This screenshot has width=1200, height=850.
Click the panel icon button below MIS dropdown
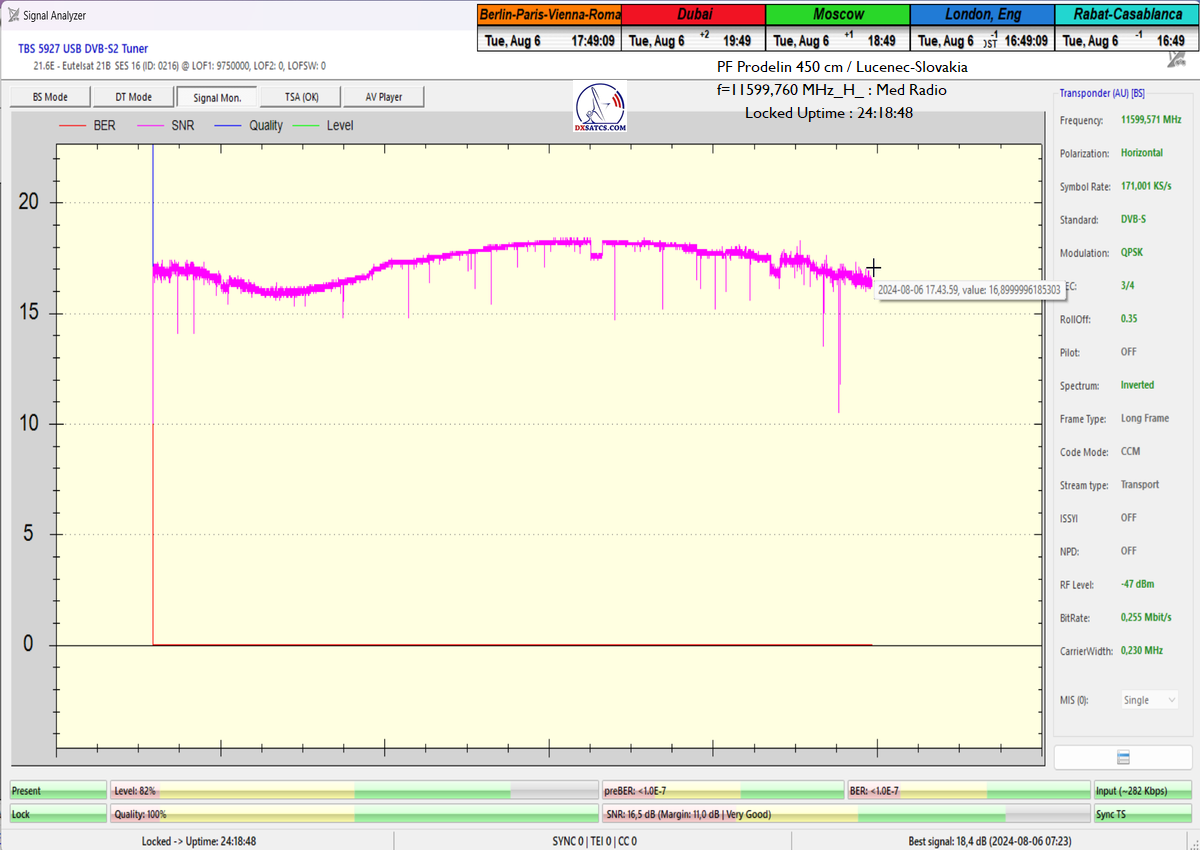(1123, 758)
